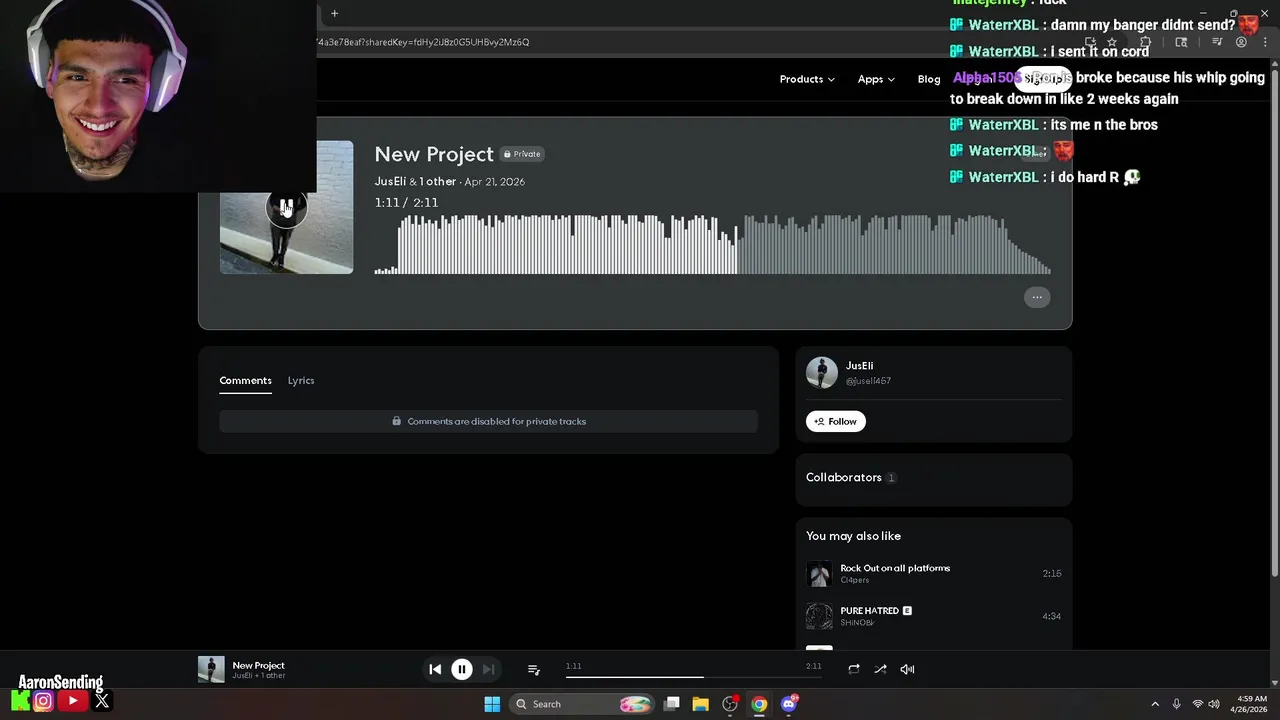This screenshot has height=720, width=1280.
Task: Open Task View from taskbar
Action: (672, 704)
